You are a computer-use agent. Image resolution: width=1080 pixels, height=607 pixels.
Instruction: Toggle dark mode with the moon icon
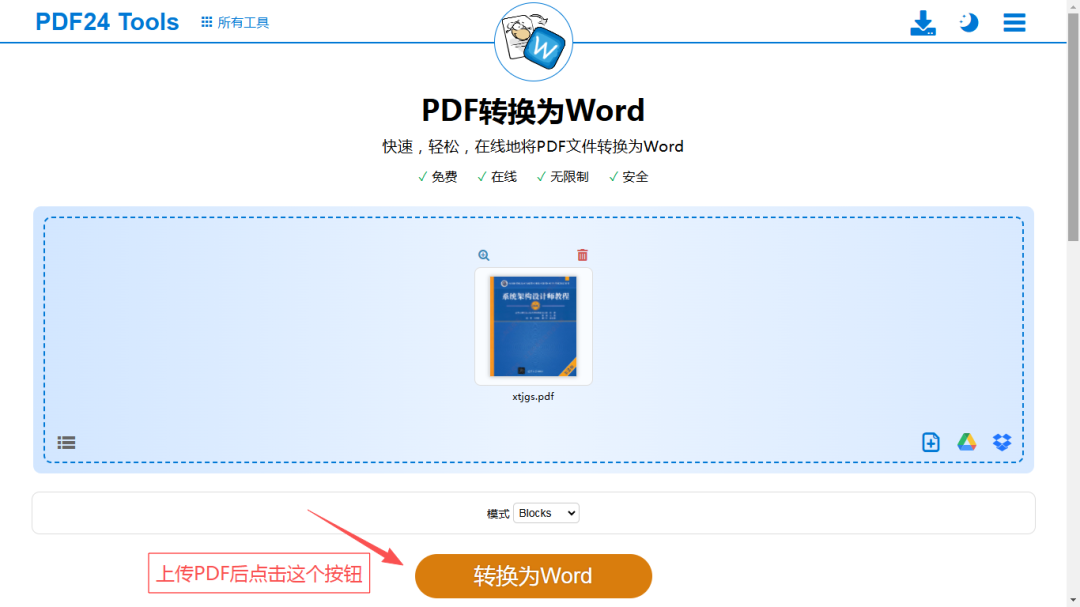(x=968, y=22)
